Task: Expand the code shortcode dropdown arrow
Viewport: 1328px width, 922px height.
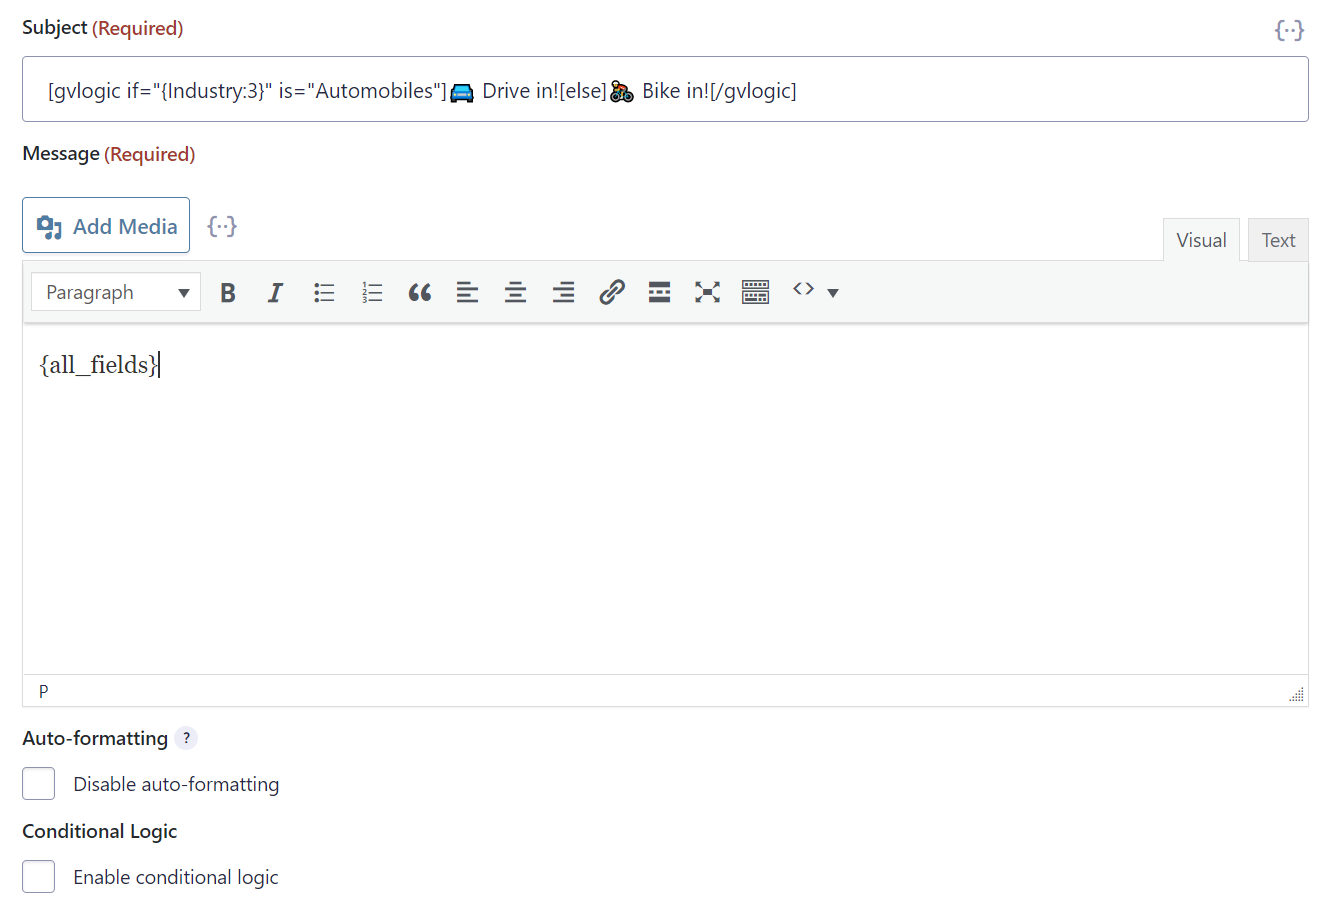Action: tap(833, 293)
